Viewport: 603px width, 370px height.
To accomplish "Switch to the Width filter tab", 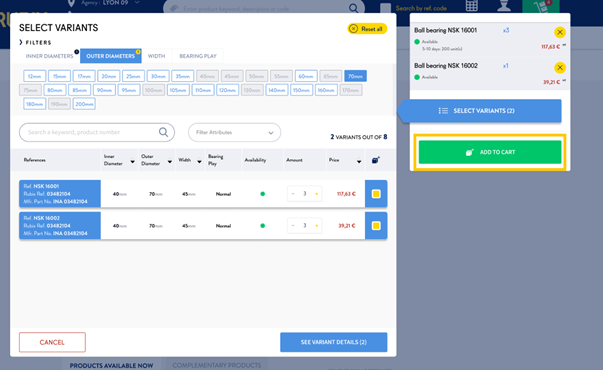I will point(157,56).
